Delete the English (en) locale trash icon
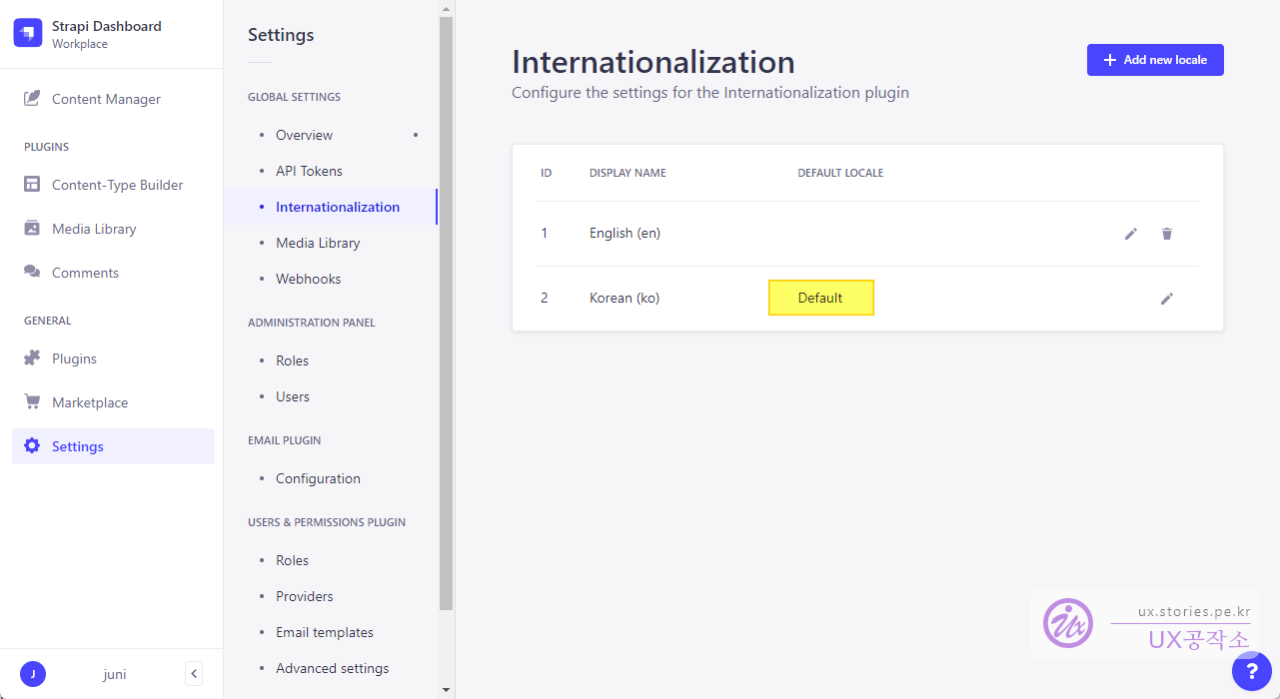 click(1167, 233)
